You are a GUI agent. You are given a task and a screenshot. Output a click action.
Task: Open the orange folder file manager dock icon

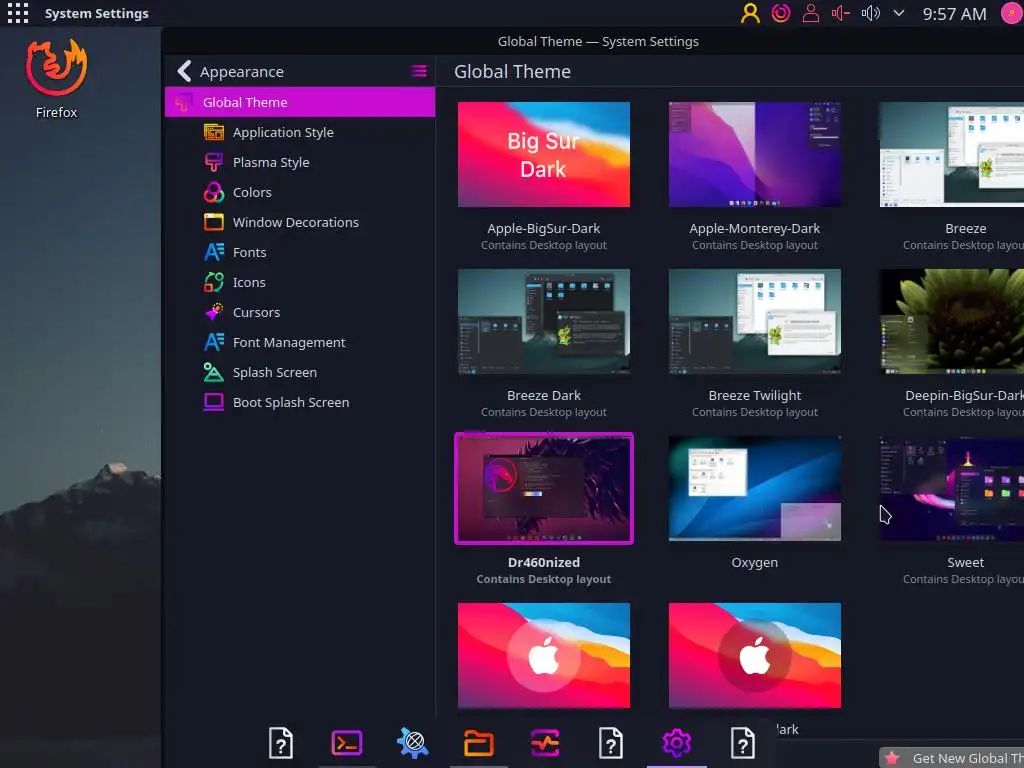tap(479, 743)
